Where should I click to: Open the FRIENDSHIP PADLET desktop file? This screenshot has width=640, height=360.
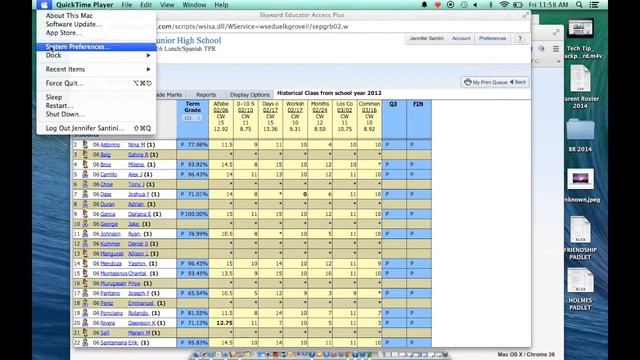(580, 230)
